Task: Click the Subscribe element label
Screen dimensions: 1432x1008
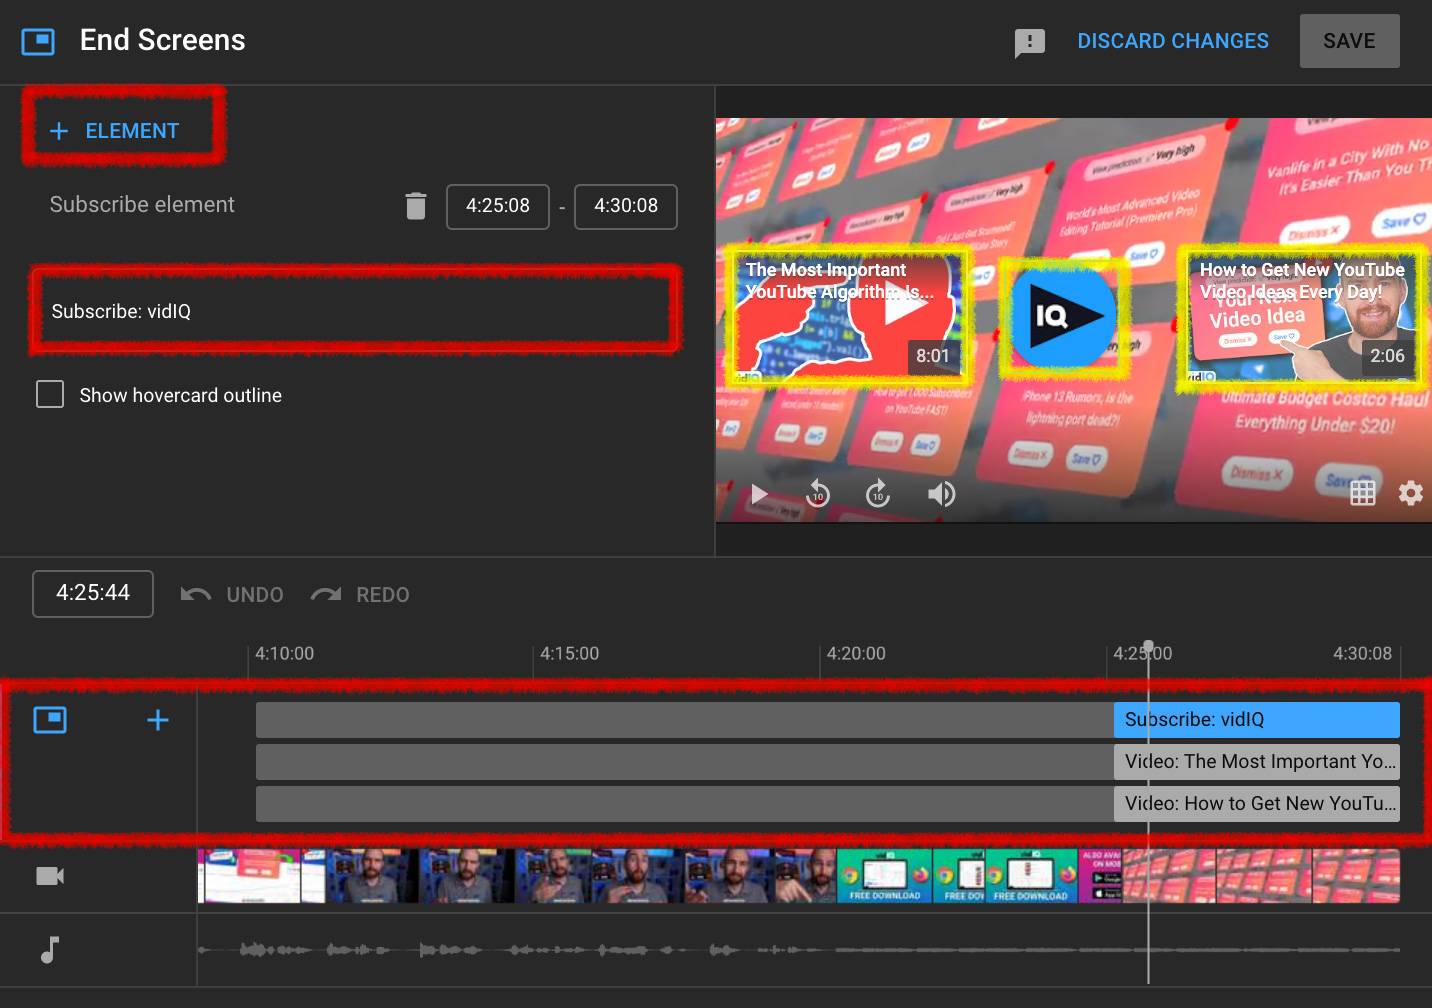Action: click(x=142, y=205)
